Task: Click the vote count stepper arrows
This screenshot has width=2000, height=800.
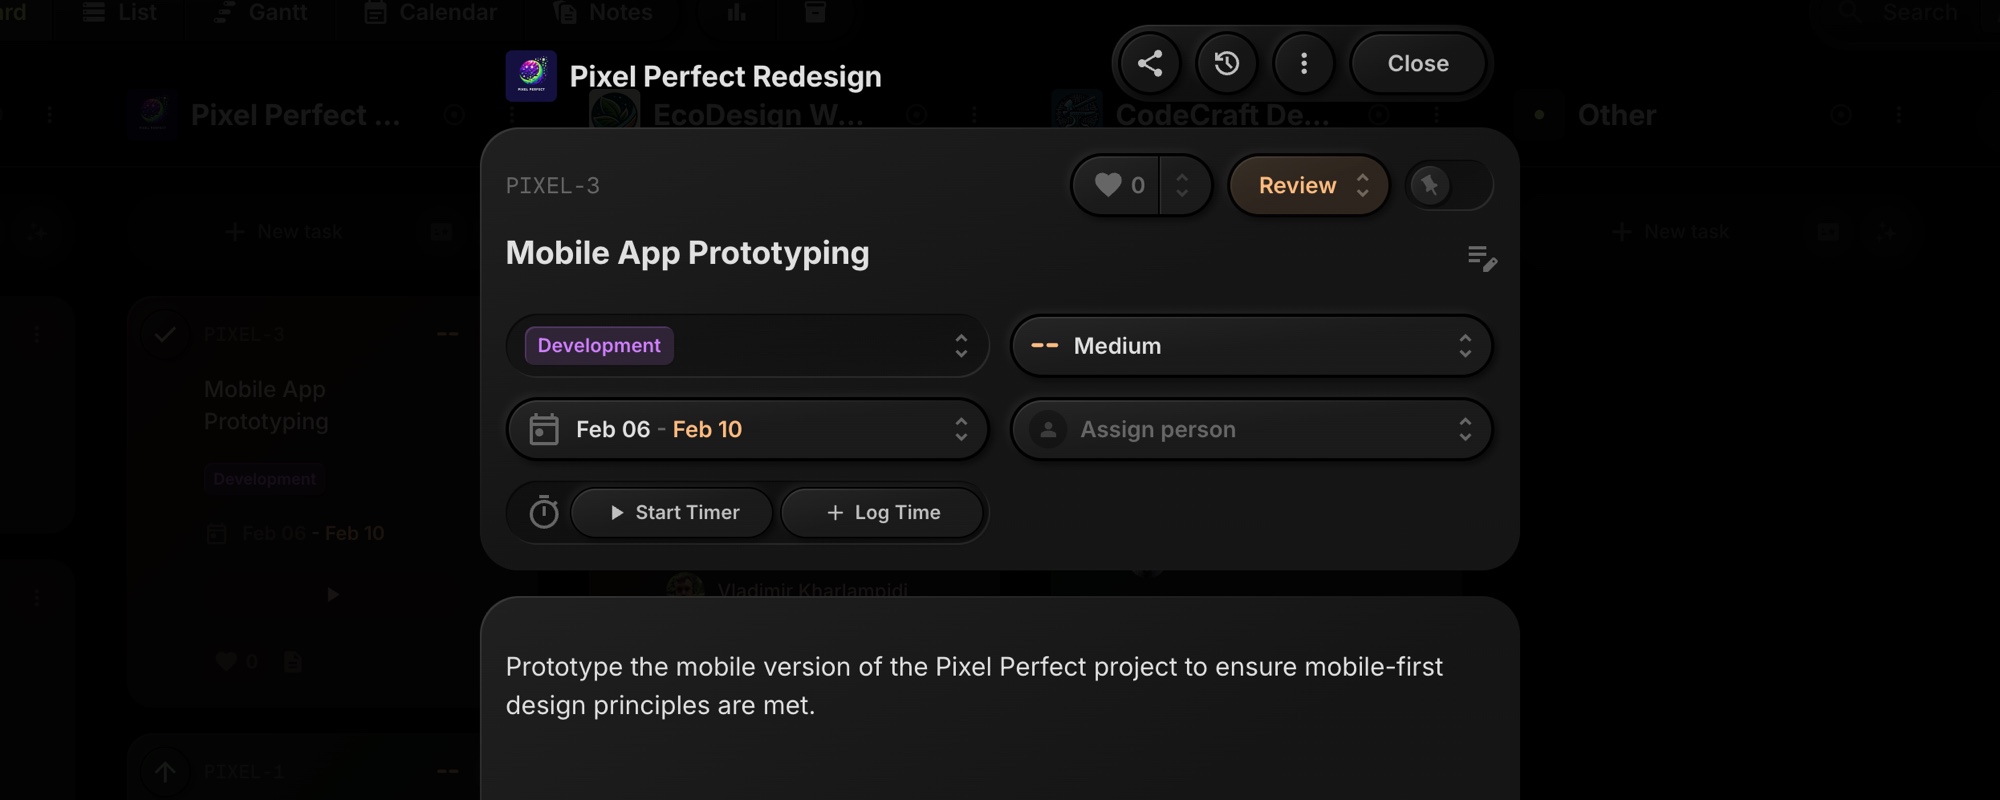Action: tap(1182, 185)
